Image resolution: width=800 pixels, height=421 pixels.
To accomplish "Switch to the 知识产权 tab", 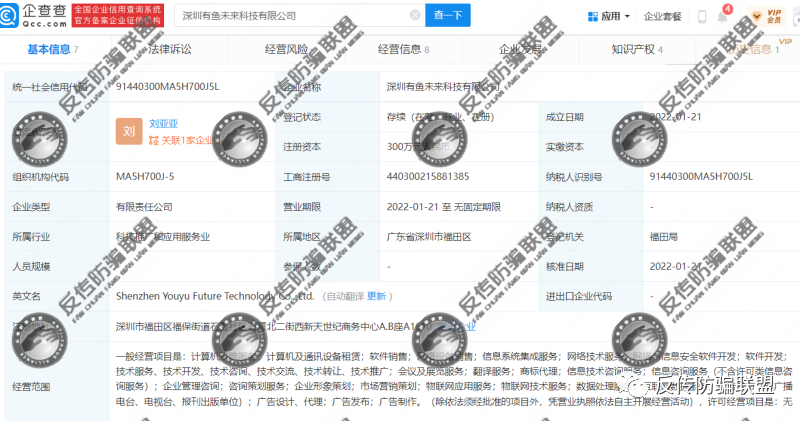I will point(637,49).
